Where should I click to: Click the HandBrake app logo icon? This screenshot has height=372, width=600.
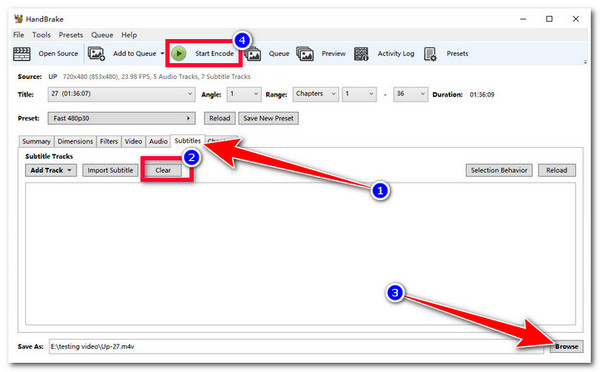click(x=18, y=19)
